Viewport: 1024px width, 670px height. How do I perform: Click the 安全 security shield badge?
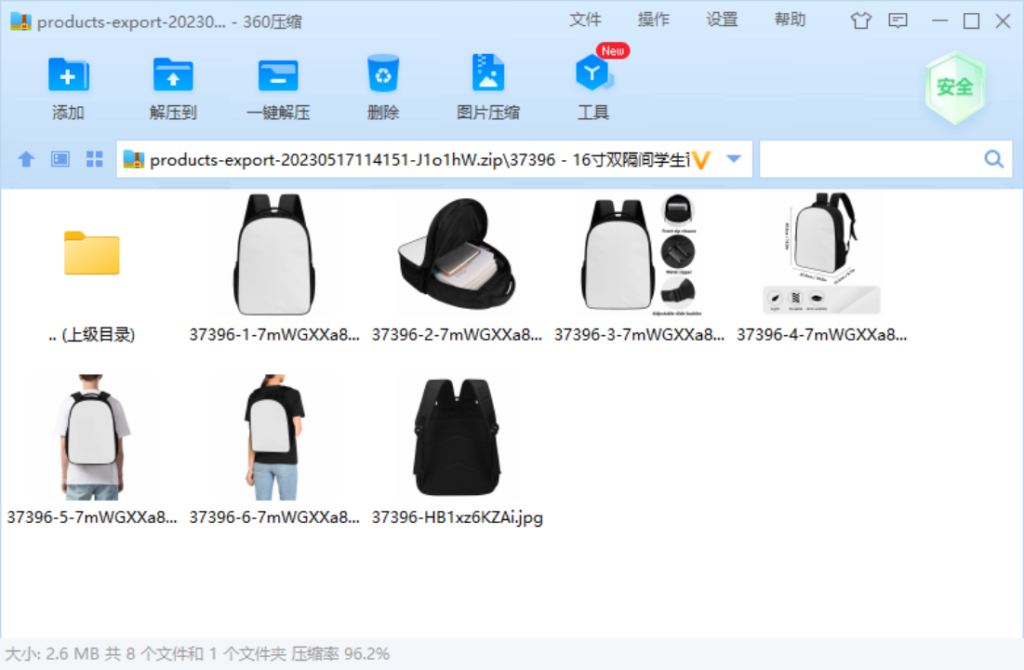click(x=955, y=88)
